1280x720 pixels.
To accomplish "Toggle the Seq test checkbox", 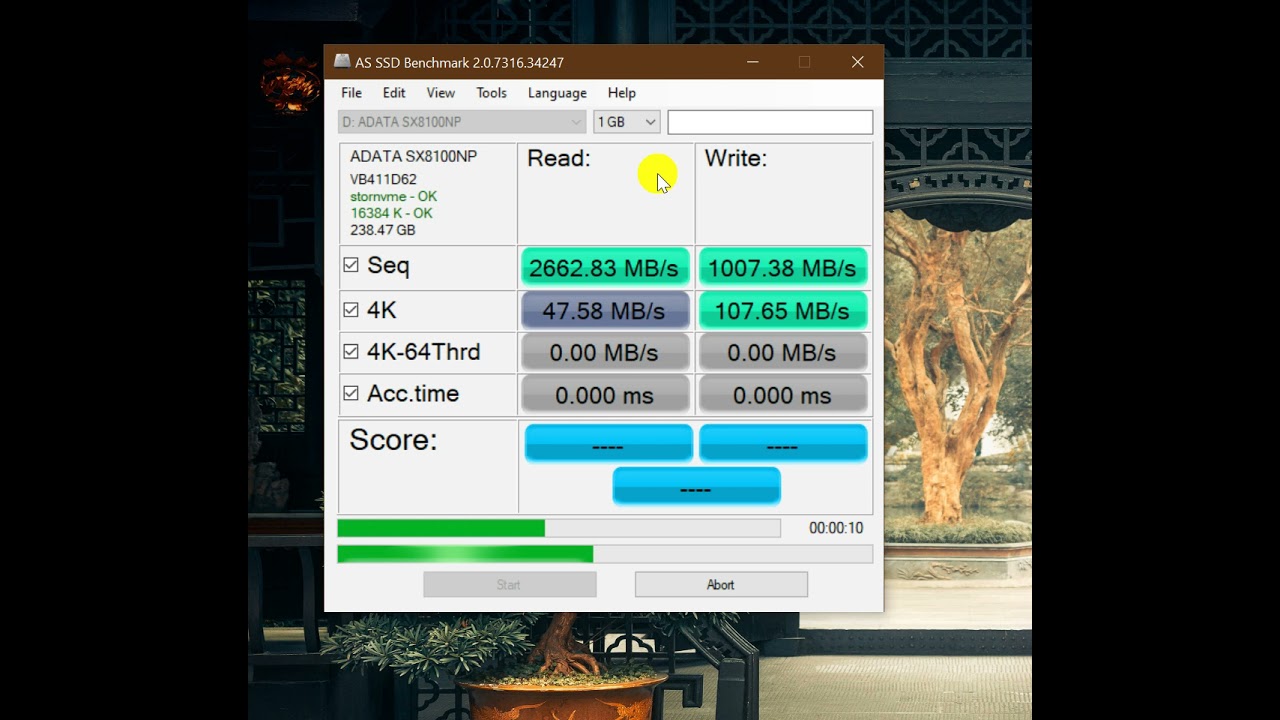I will click(351, 265).
